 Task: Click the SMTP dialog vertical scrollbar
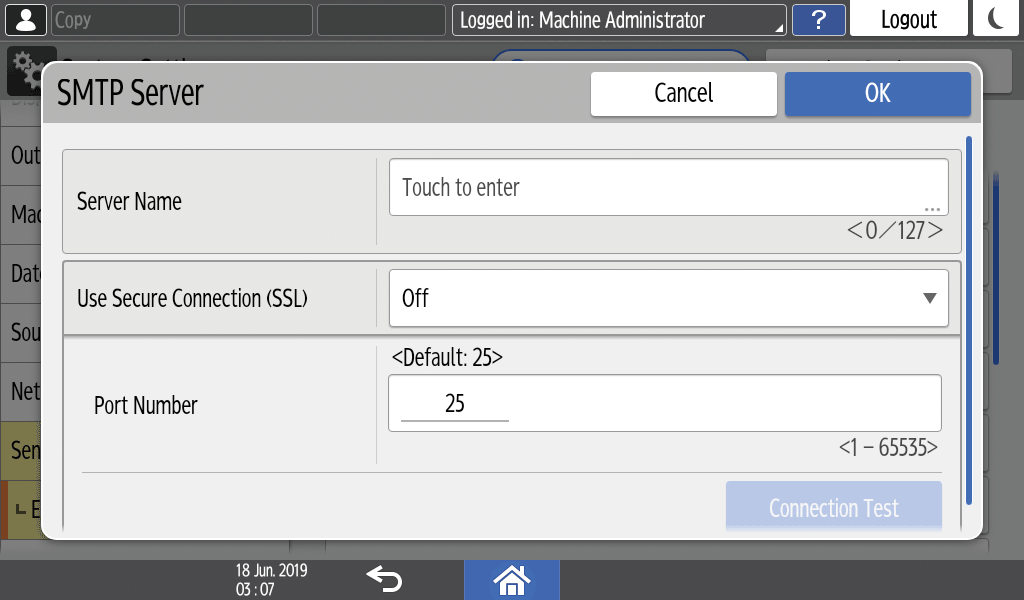pos(968,320)
